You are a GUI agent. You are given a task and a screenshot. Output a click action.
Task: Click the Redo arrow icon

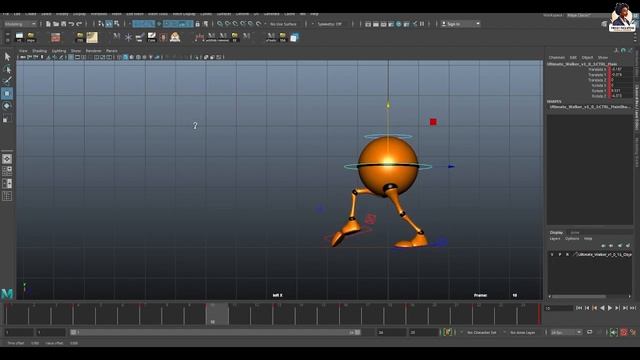[79, 24]
